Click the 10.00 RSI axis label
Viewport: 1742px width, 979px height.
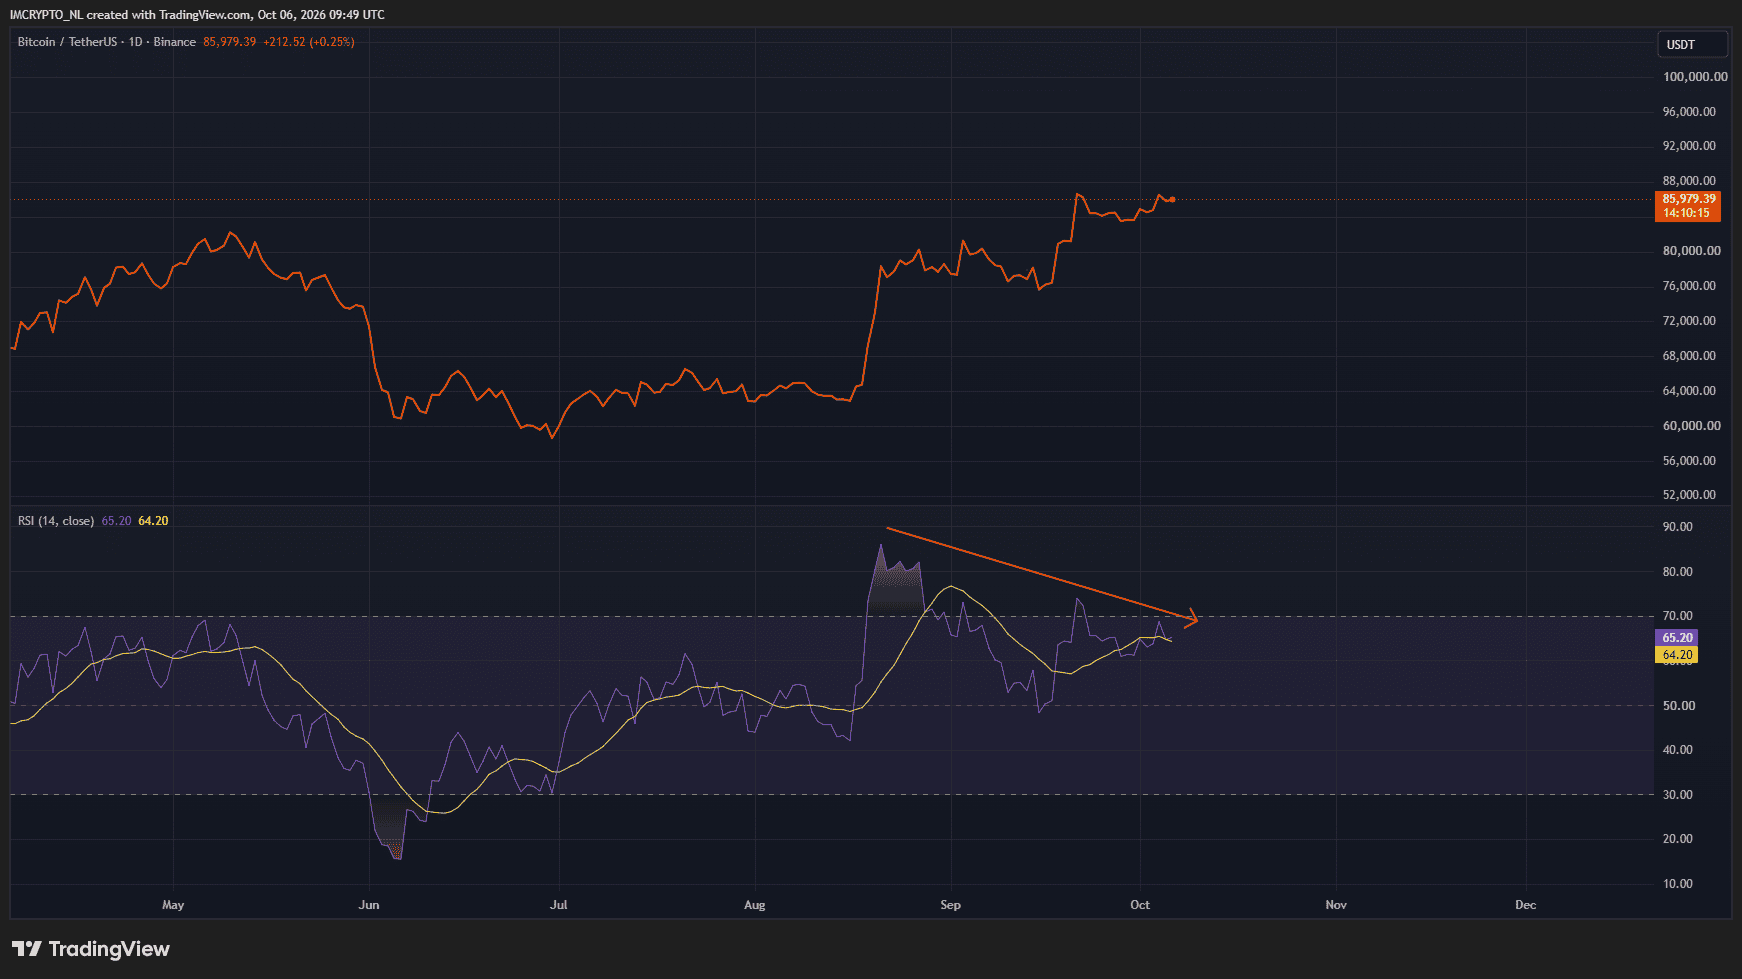tap(1678, 884)
